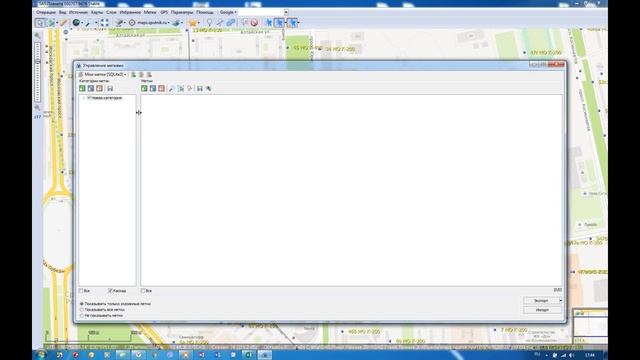Viewport: 640px width, 360px height.
Task: Toggle the 'Все' checkbox under the categories list
Action: click(x=81, y=291)
